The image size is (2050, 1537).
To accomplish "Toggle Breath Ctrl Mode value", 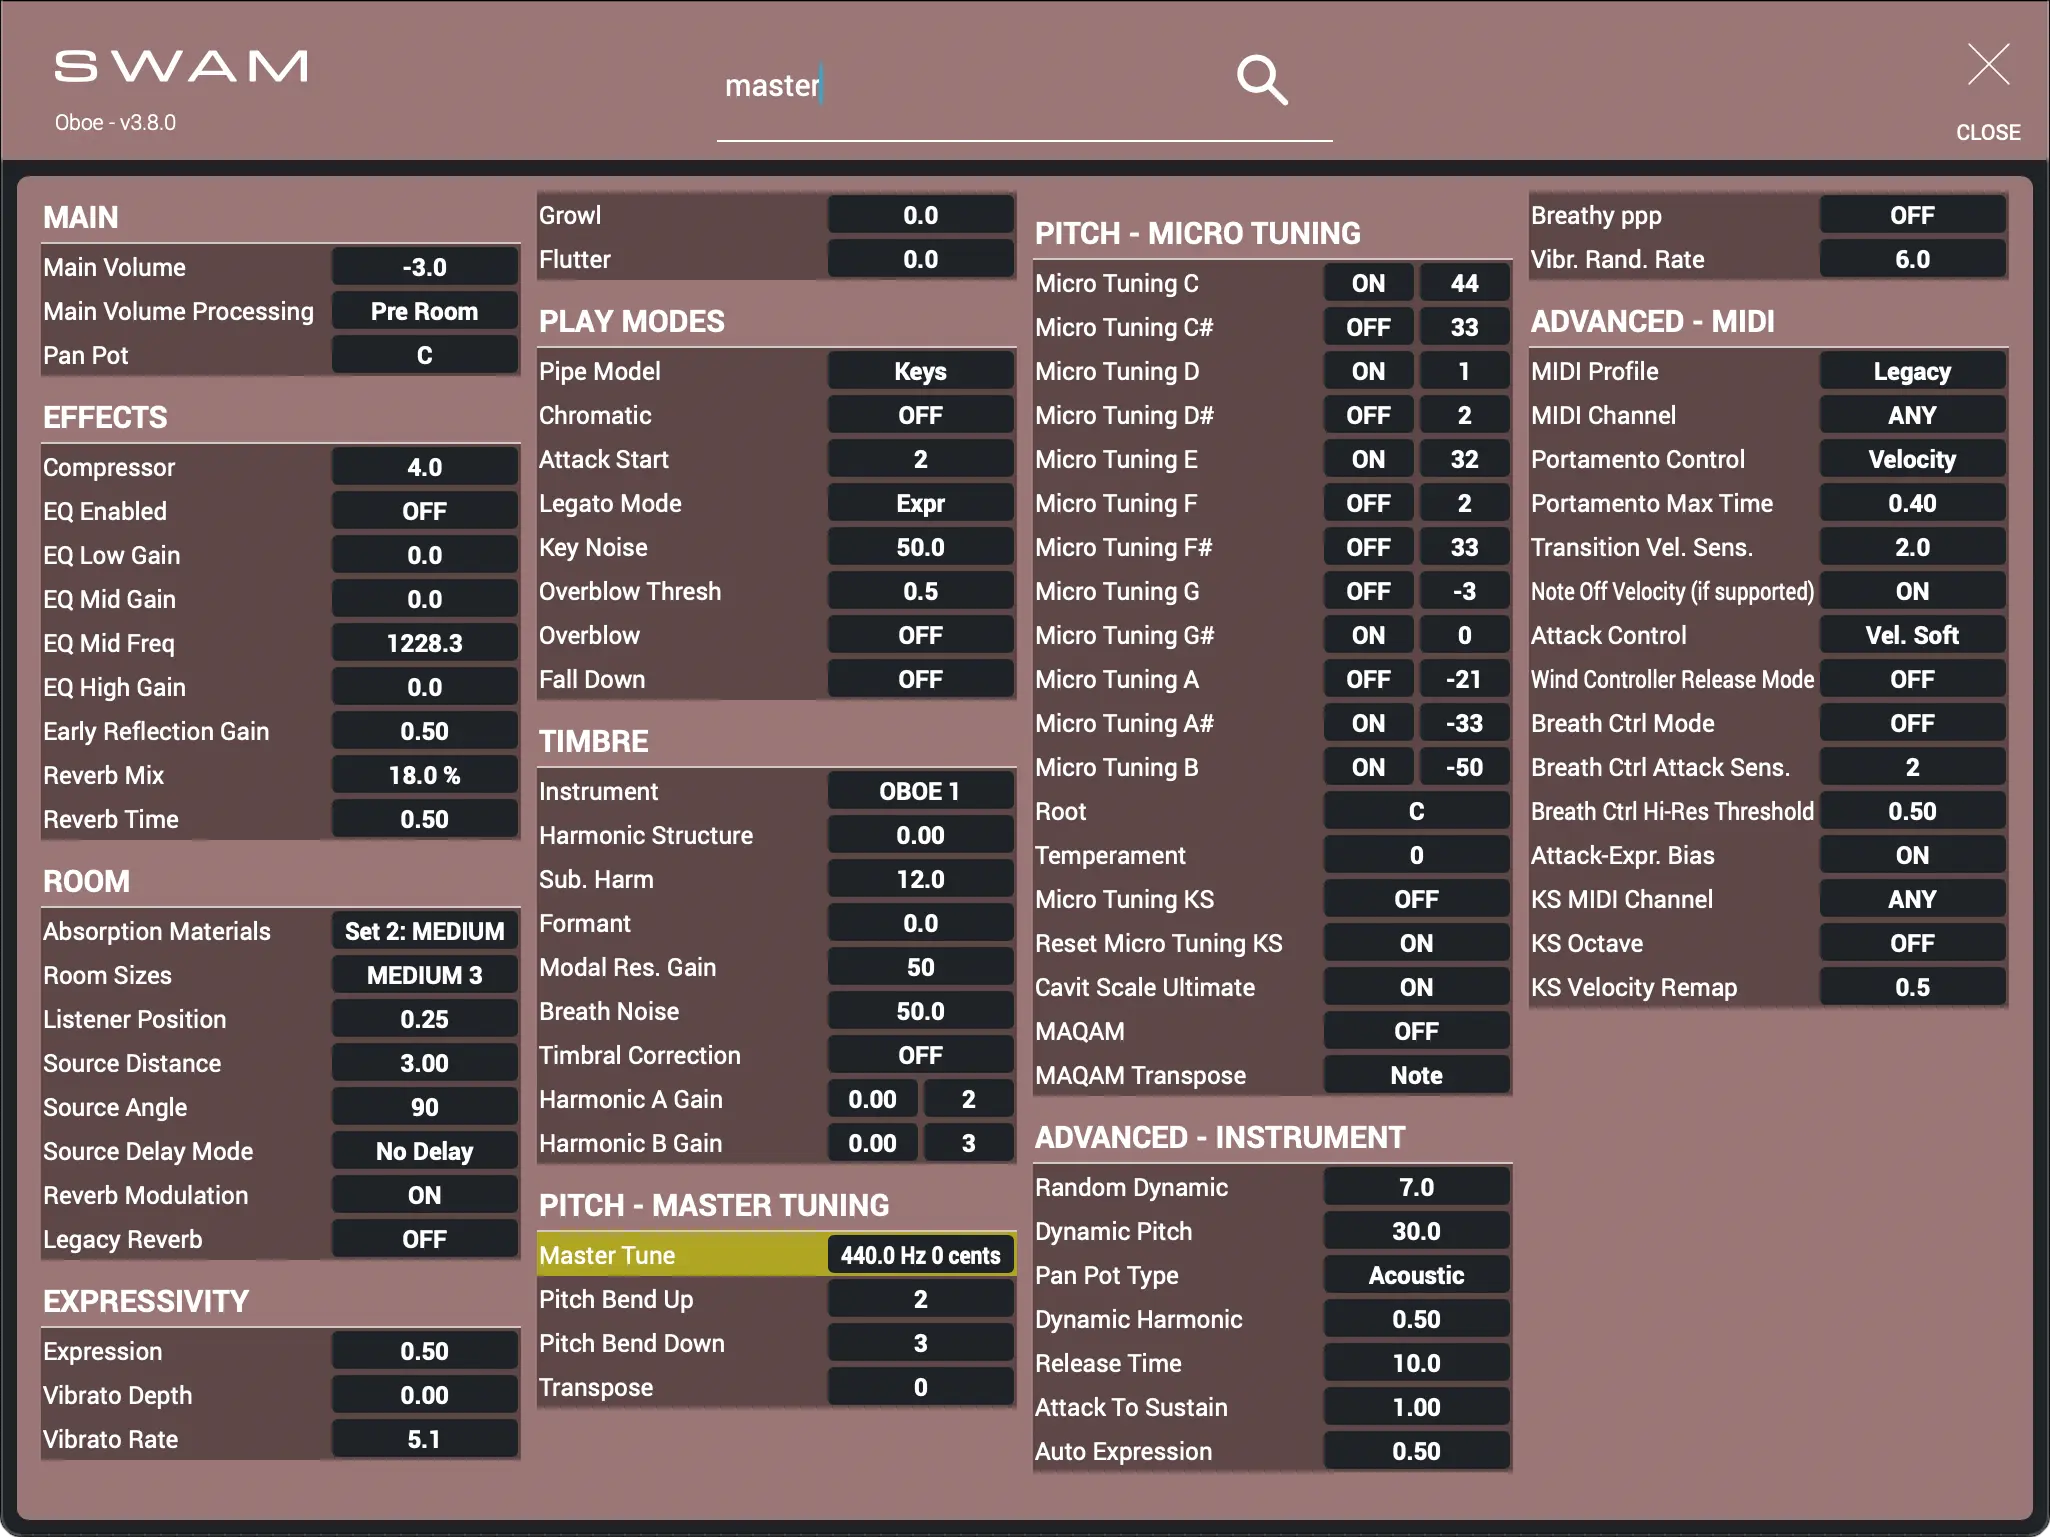I will tap(1911, 723).
